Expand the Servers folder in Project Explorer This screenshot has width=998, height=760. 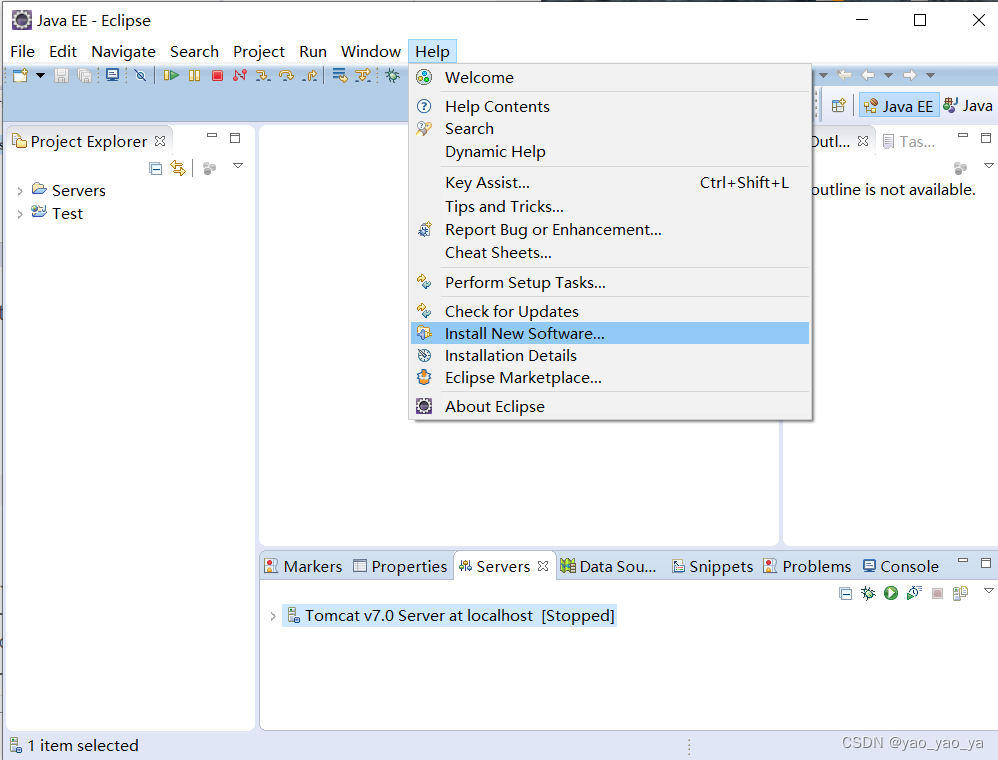[x=20, y=191]
